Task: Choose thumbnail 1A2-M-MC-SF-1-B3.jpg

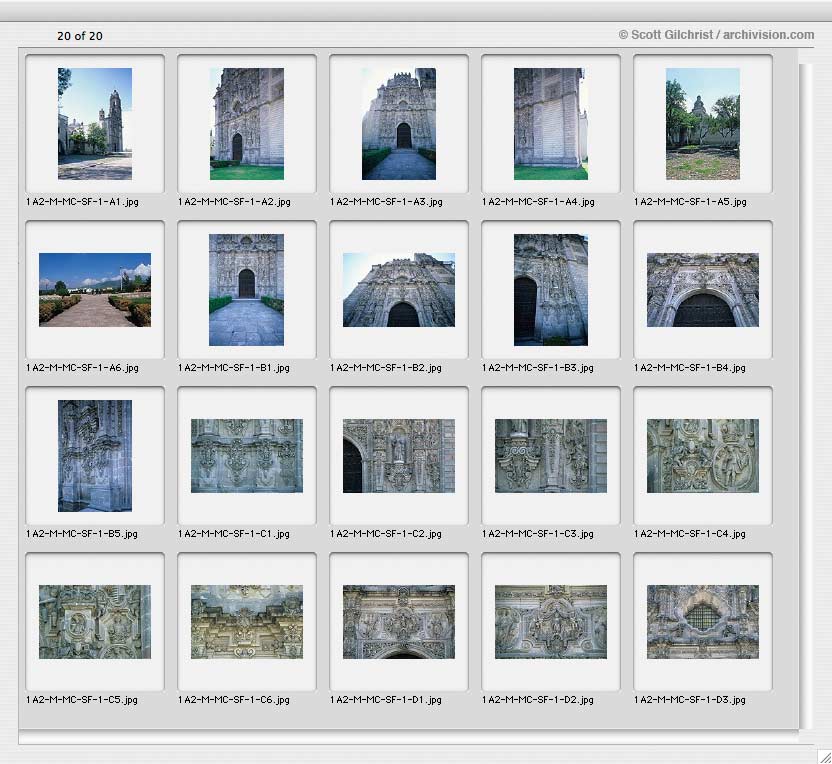Action: [x=551, y=290]
